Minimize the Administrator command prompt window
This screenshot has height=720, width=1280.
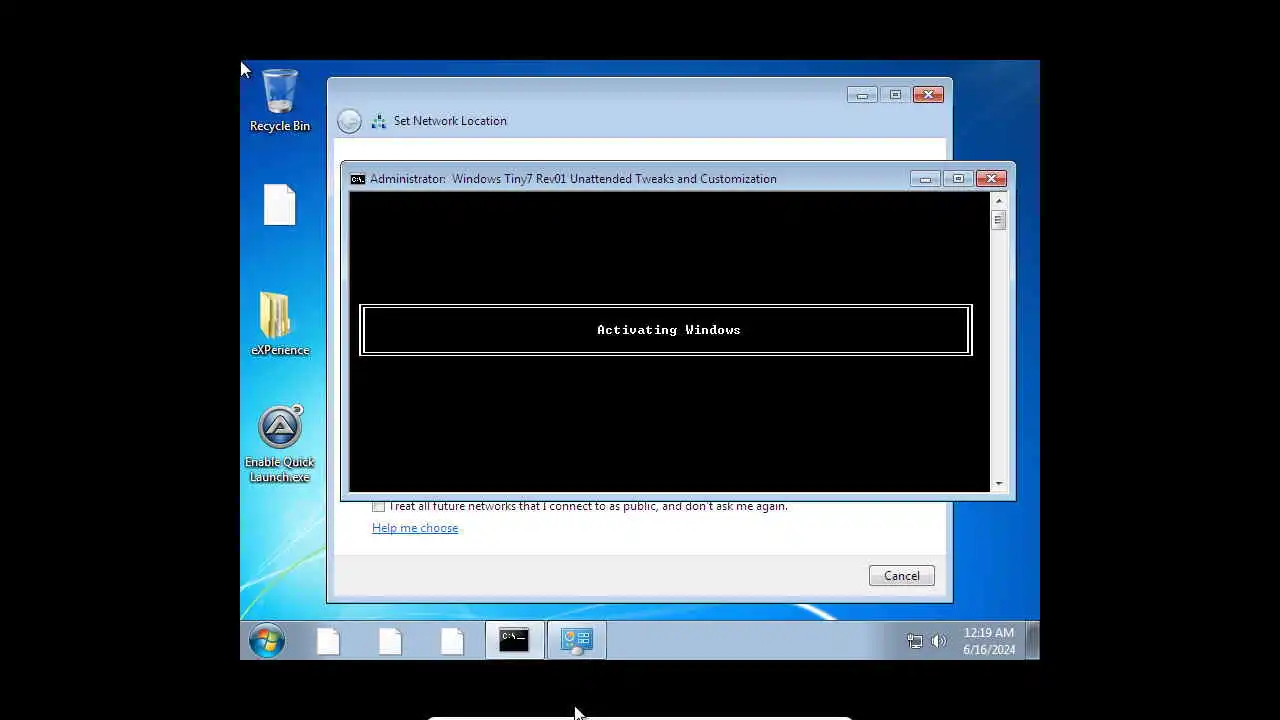pos(925,179)
